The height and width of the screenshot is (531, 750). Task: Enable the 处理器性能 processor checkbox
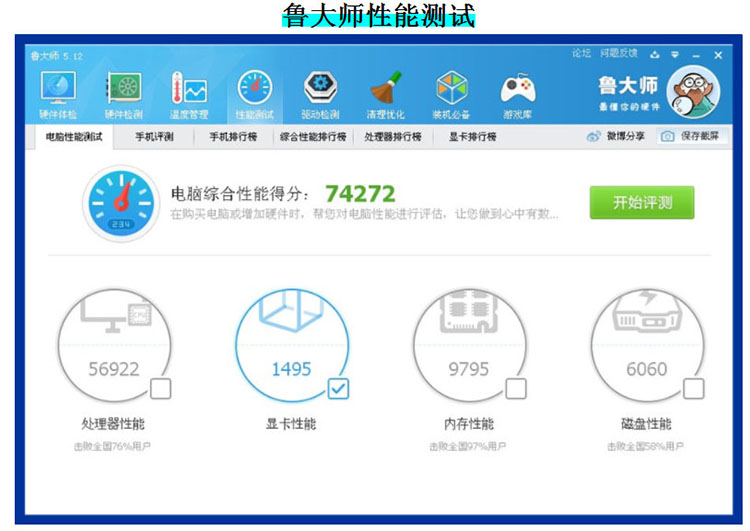point(160,388)
